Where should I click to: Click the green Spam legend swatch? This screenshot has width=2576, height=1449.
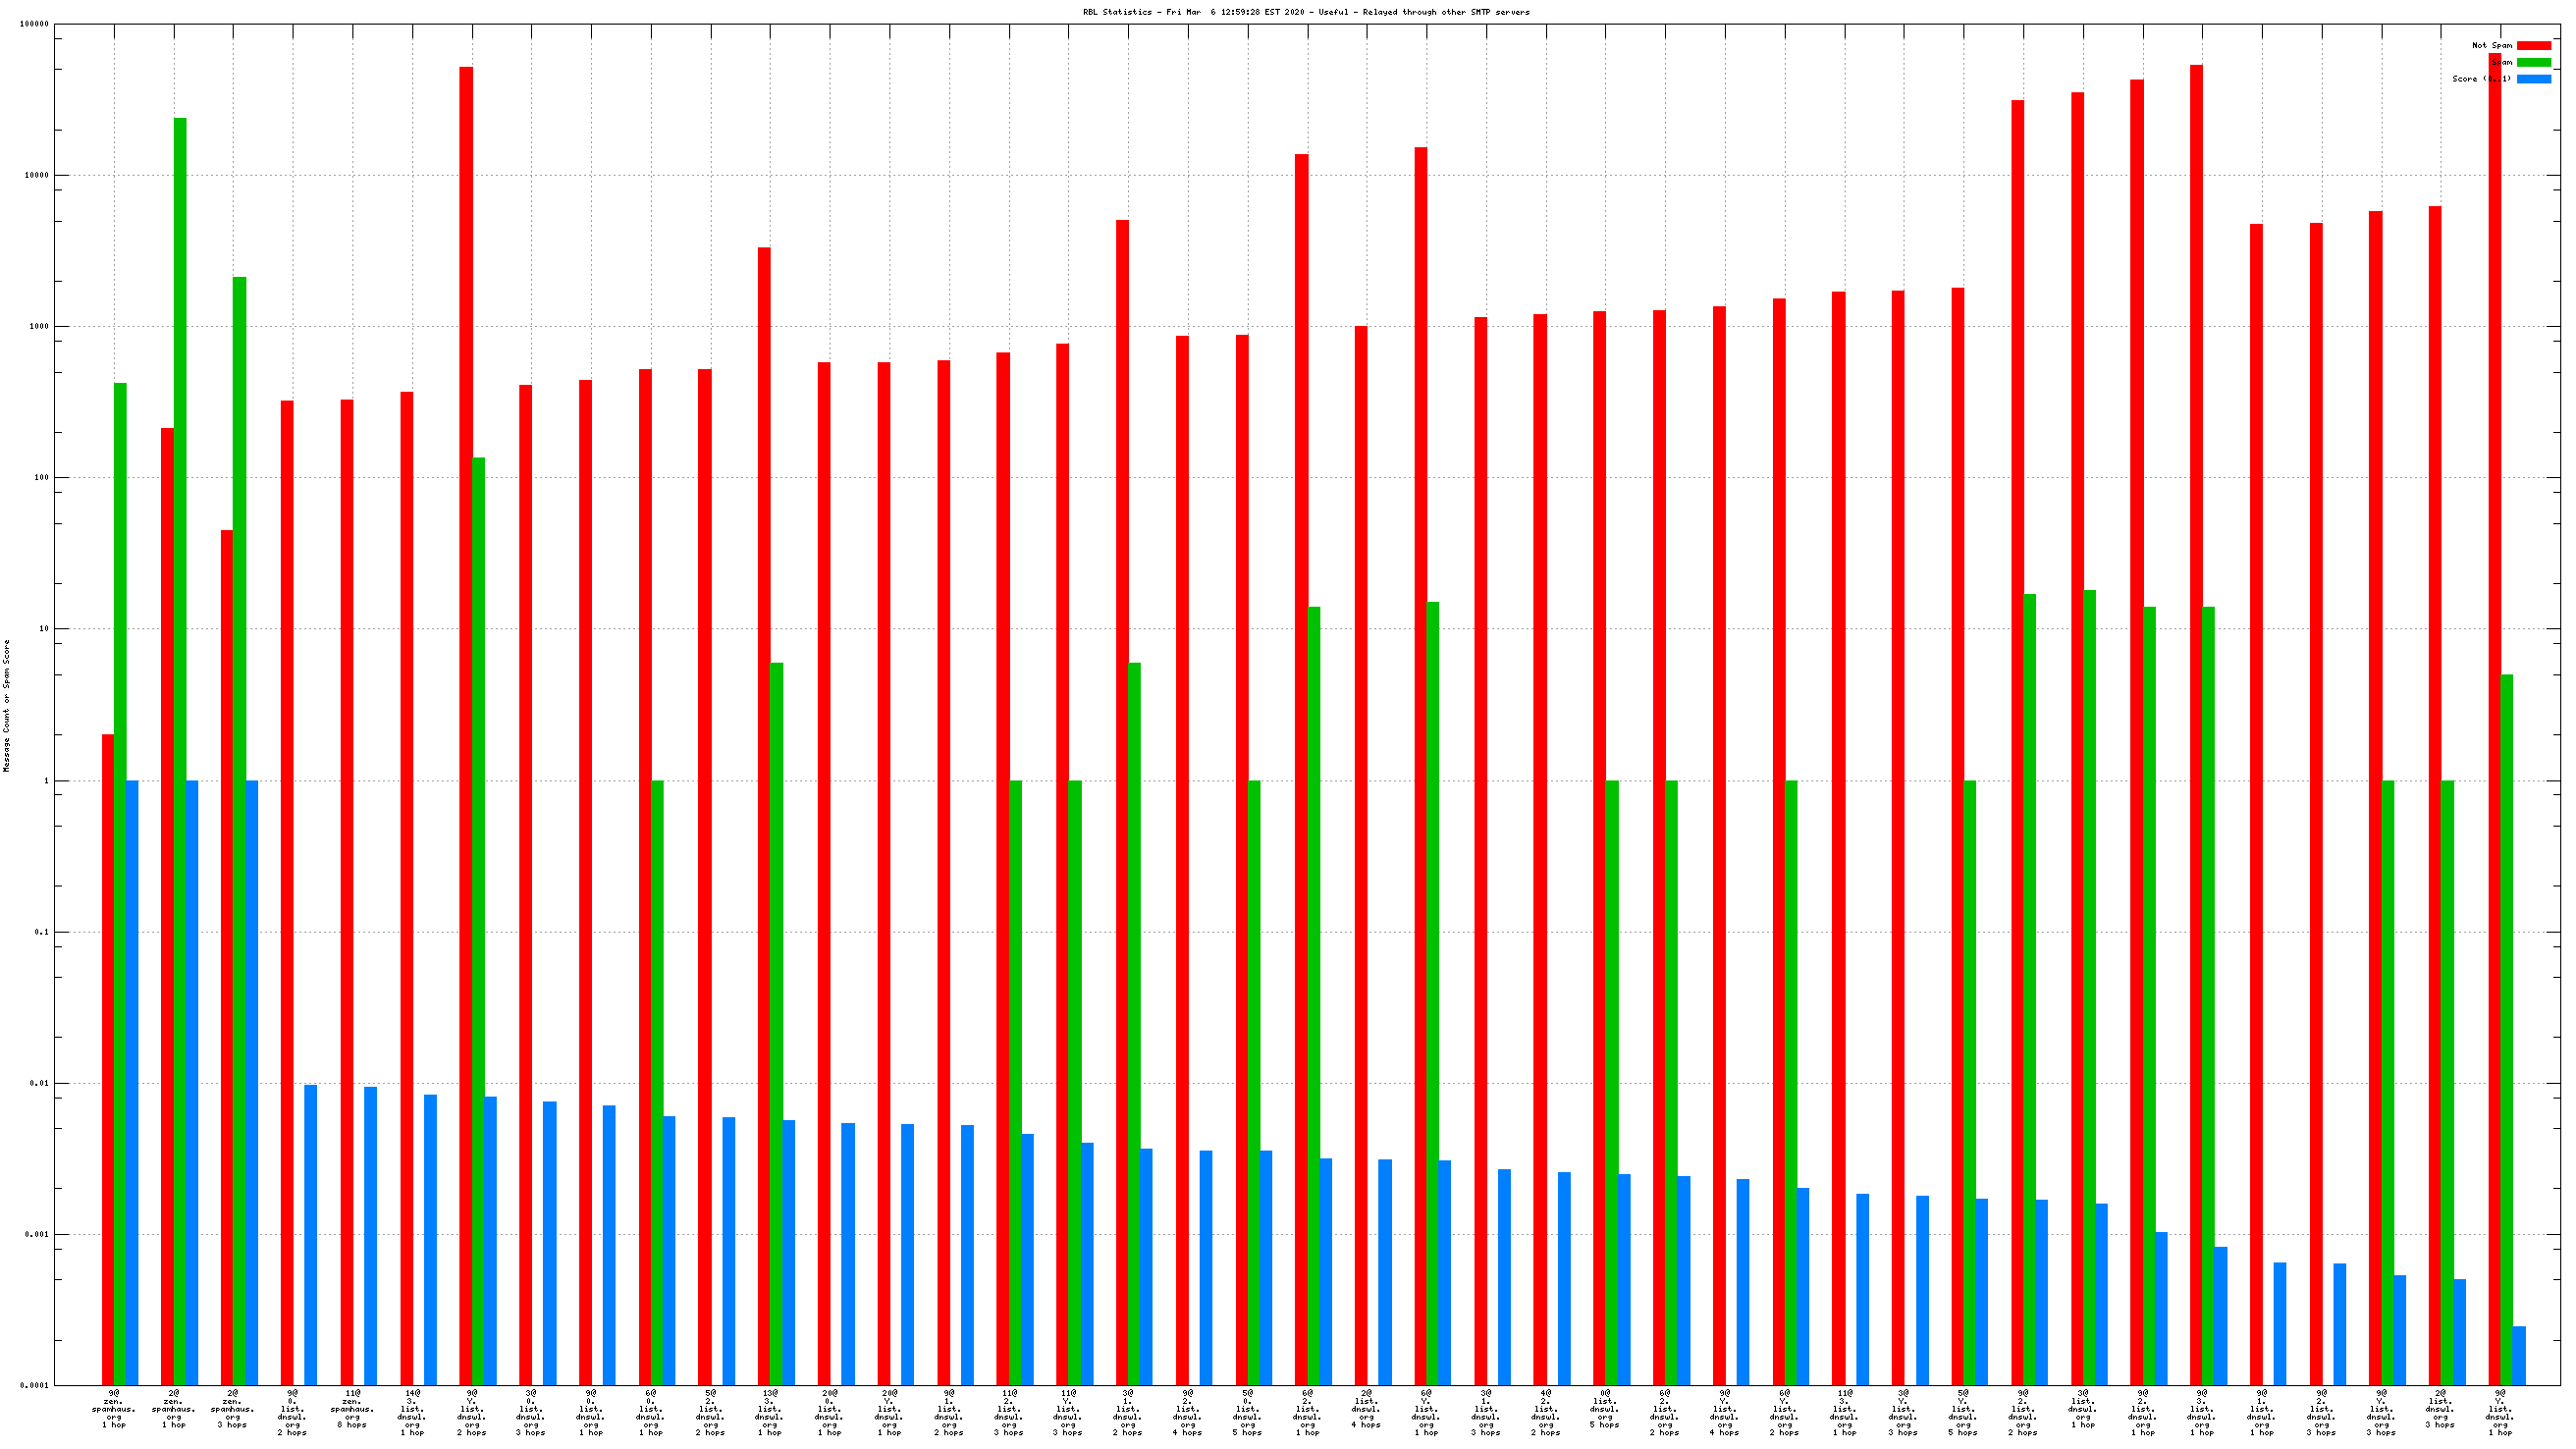[2533, 62]
